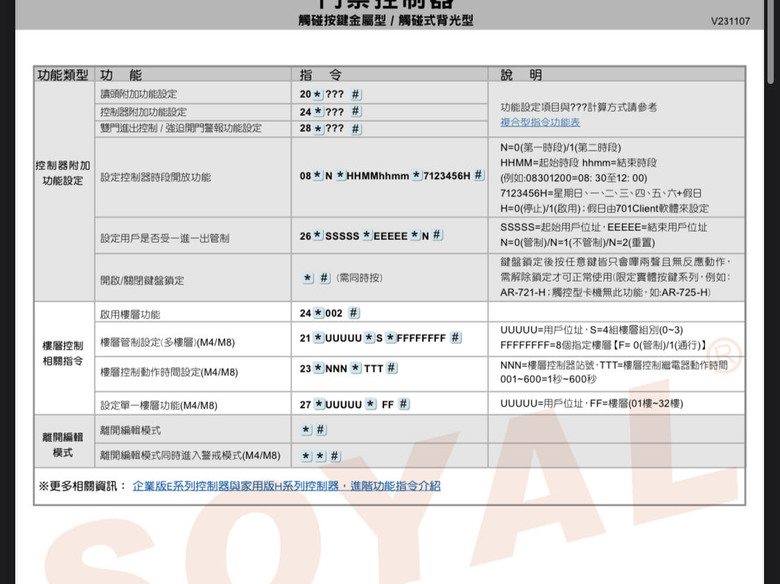The width and height of the screenshot is (780, 584).
Task: Select the version text V231107
Action: 730,21
